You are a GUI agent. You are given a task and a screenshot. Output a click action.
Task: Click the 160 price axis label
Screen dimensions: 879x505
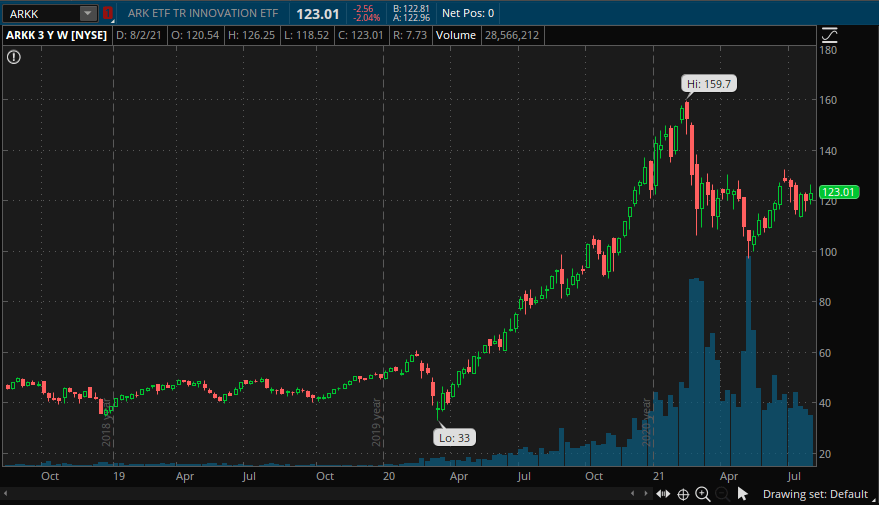point(828,100)
